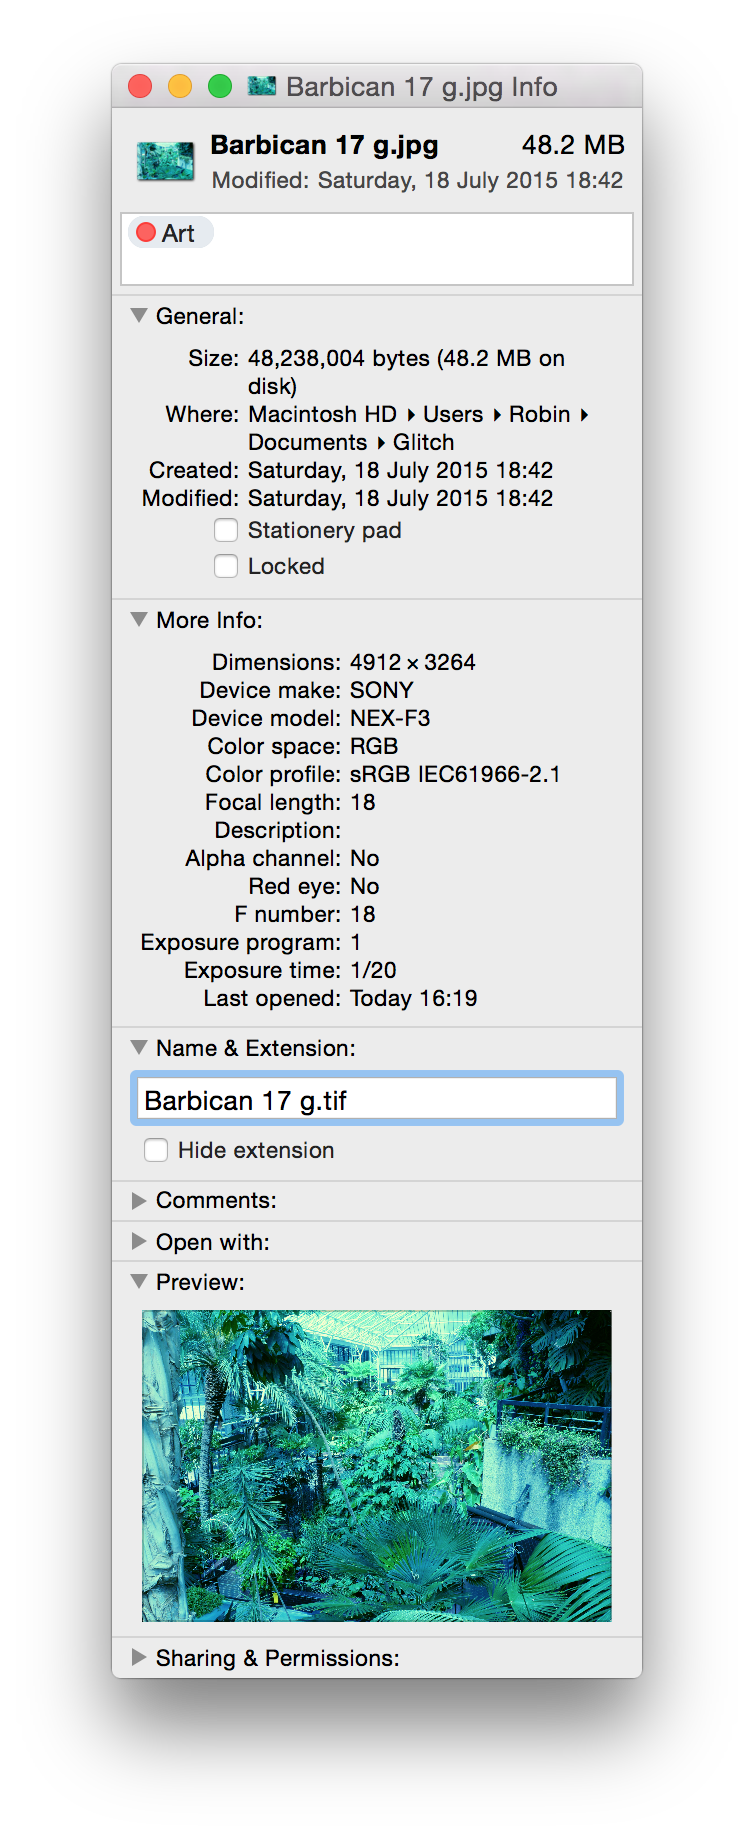Collapse the Preview section
The image size is (754, 1838).
click(x=139, y=1282)
